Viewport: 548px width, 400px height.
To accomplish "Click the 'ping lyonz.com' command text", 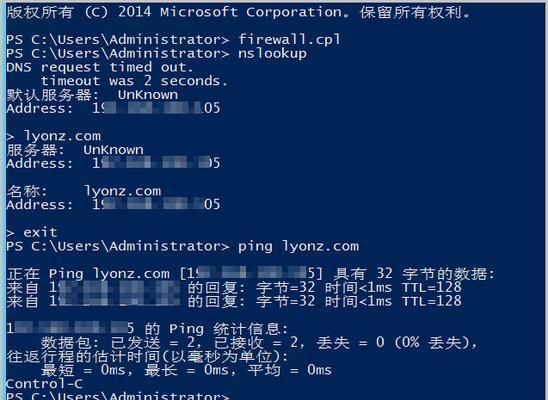I will tap(298, 247).
